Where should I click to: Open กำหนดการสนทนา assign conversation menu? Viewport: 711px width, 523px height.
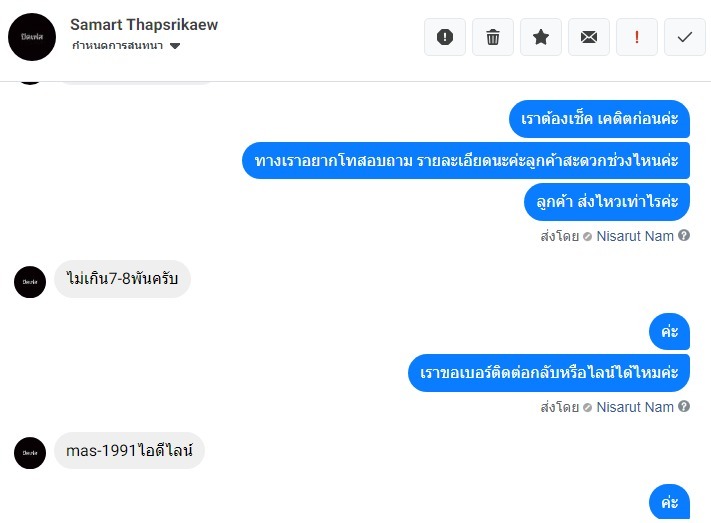point(126,45)
